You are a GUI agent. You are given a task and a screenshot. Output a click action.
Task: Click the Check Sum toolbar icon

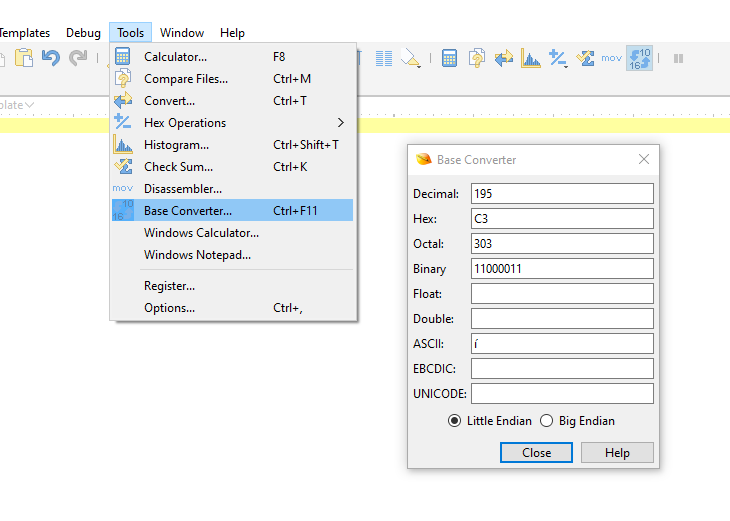click(585, 59)
